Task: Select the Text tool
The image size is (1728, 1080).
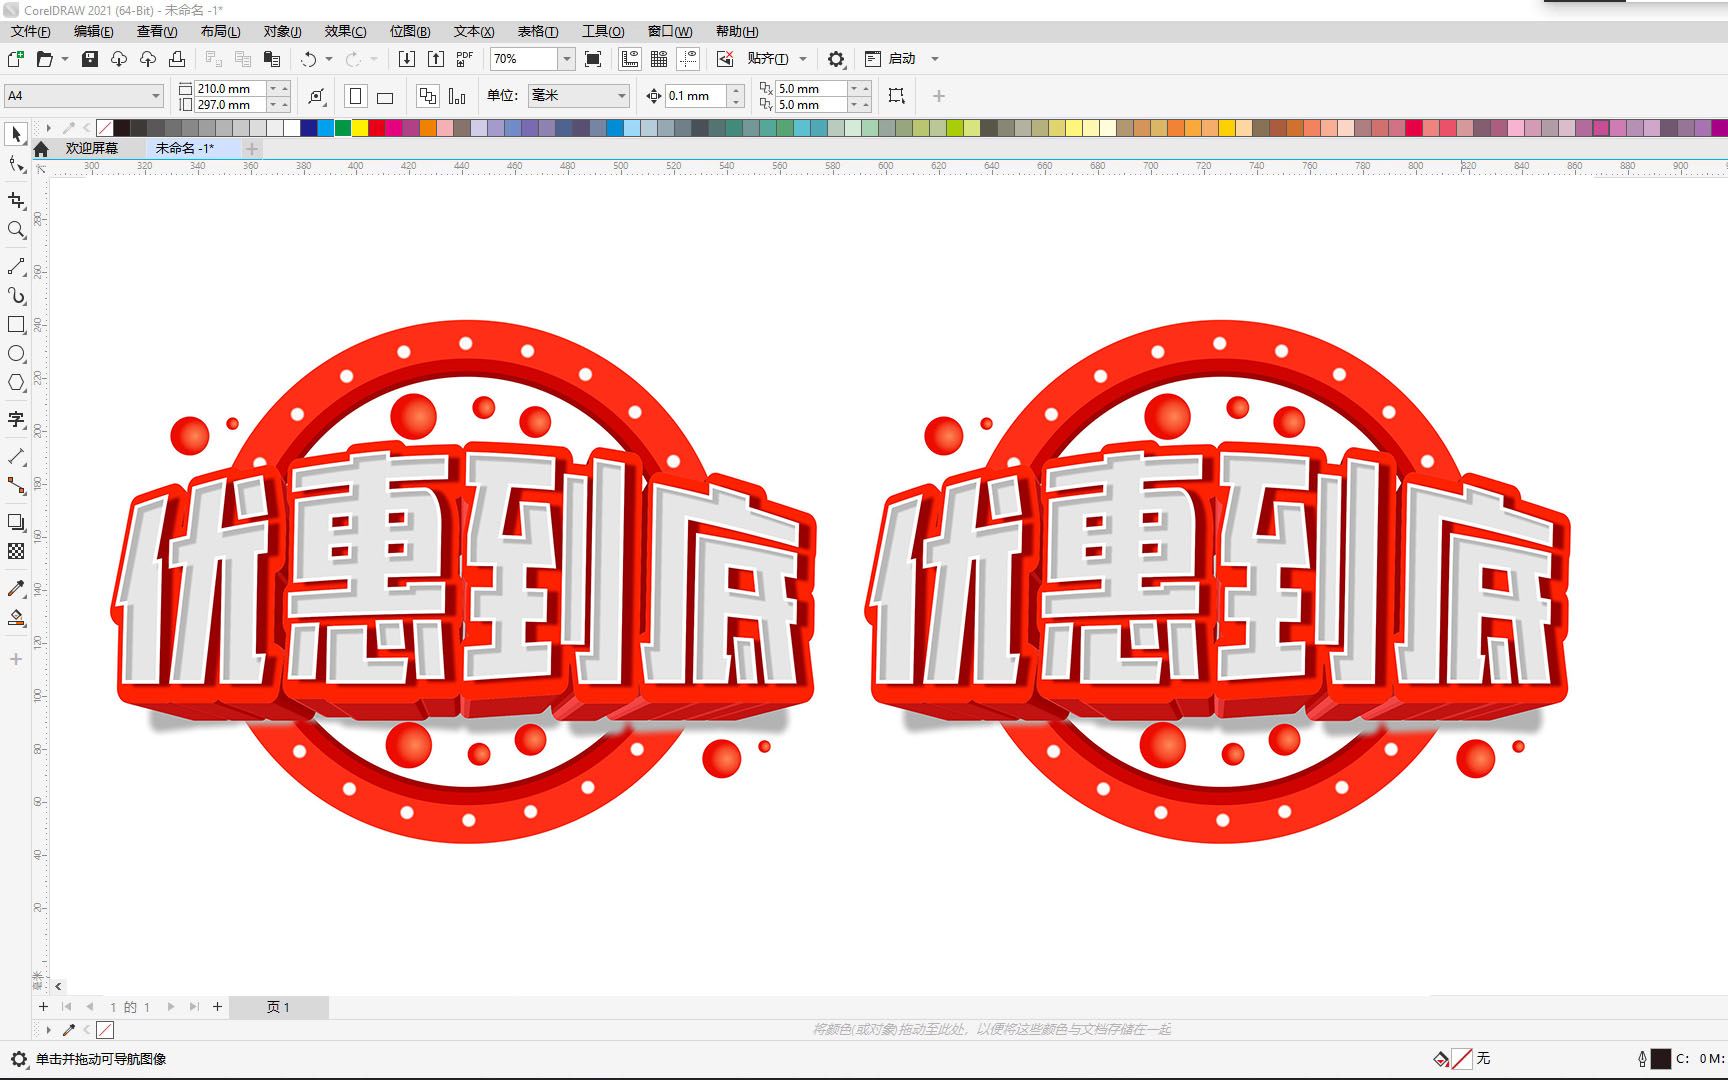Action: 16,420
